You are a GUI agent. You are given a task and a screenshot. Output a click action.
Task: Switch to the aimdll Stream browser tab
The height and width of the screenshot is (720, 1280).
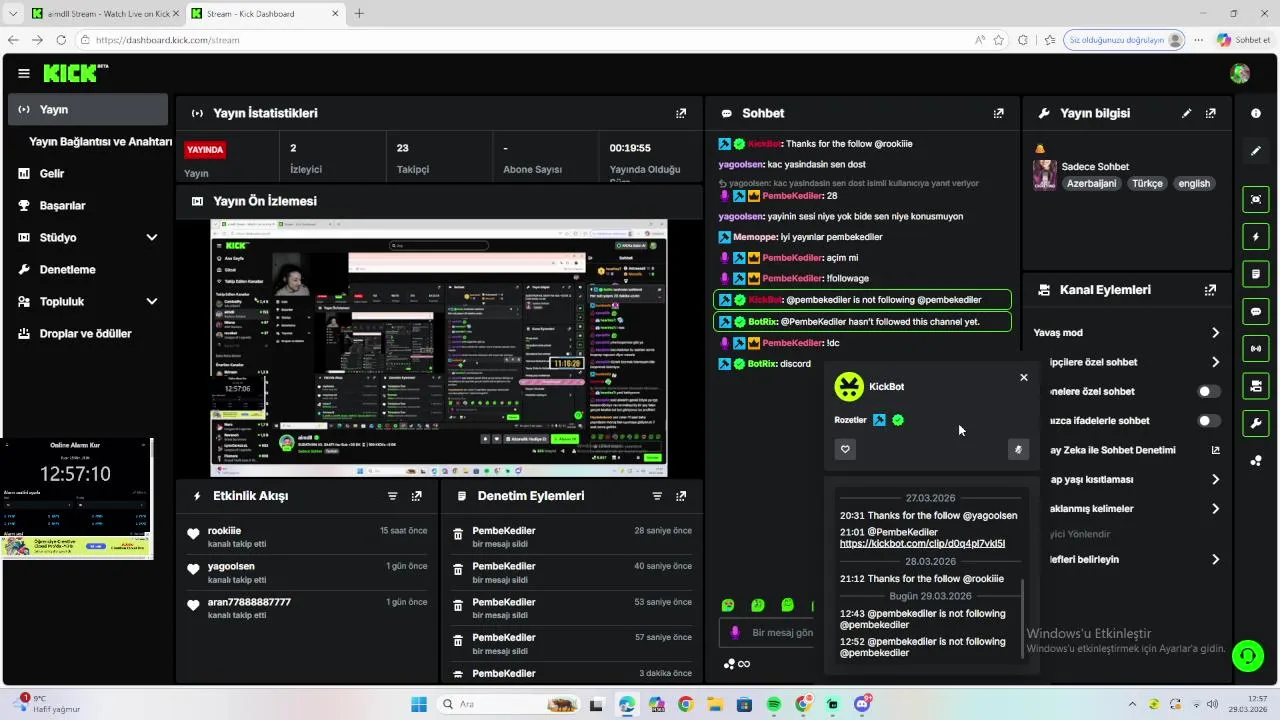(103, 14)
